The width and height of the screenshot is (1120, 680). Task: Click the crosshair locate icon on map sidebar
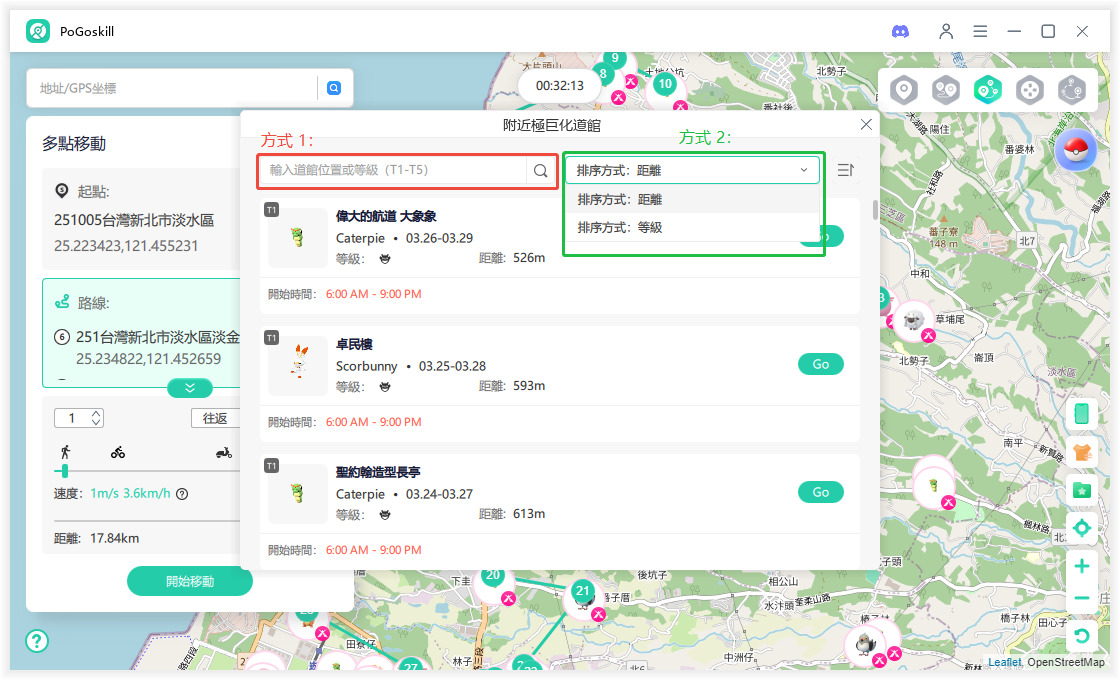pos(1082,527)
